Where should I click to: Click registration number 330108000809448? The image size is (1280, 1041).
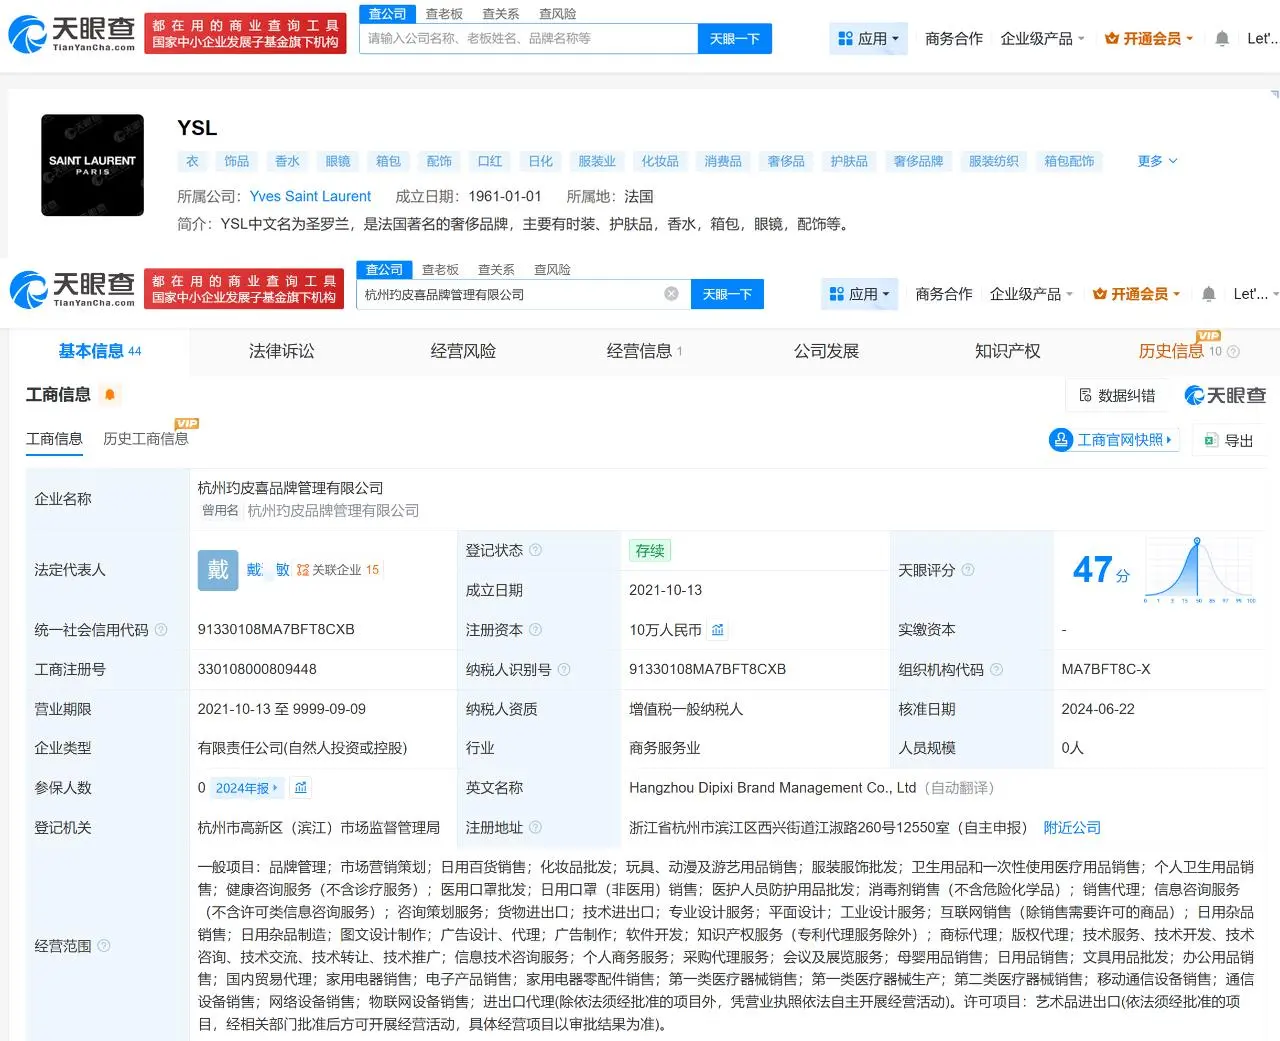point(257,670)
